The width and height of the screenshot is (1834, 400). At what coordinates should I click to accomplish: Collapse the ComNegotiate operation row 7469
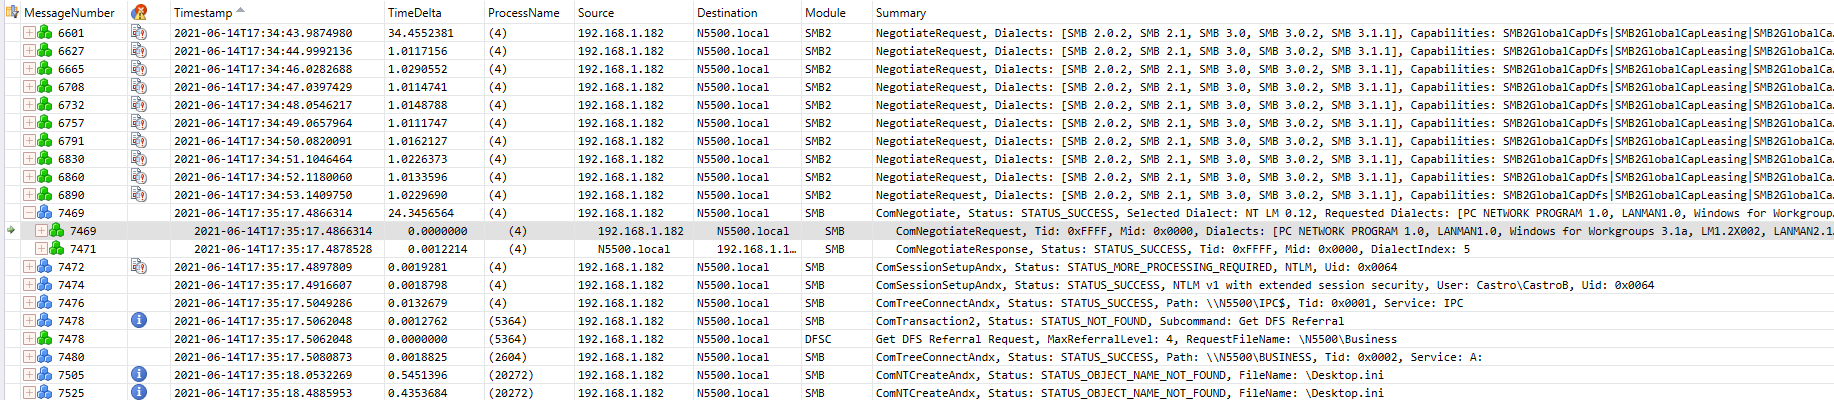(29, 213)
